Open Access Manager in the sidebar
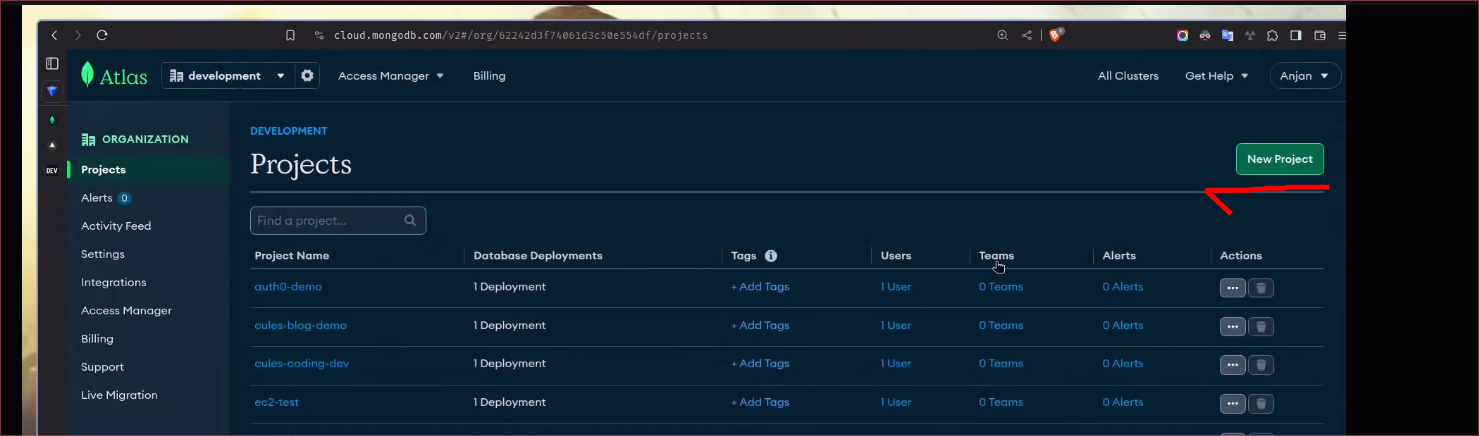The width and height of the screenshot is (1479, 436). coord(126,310)
